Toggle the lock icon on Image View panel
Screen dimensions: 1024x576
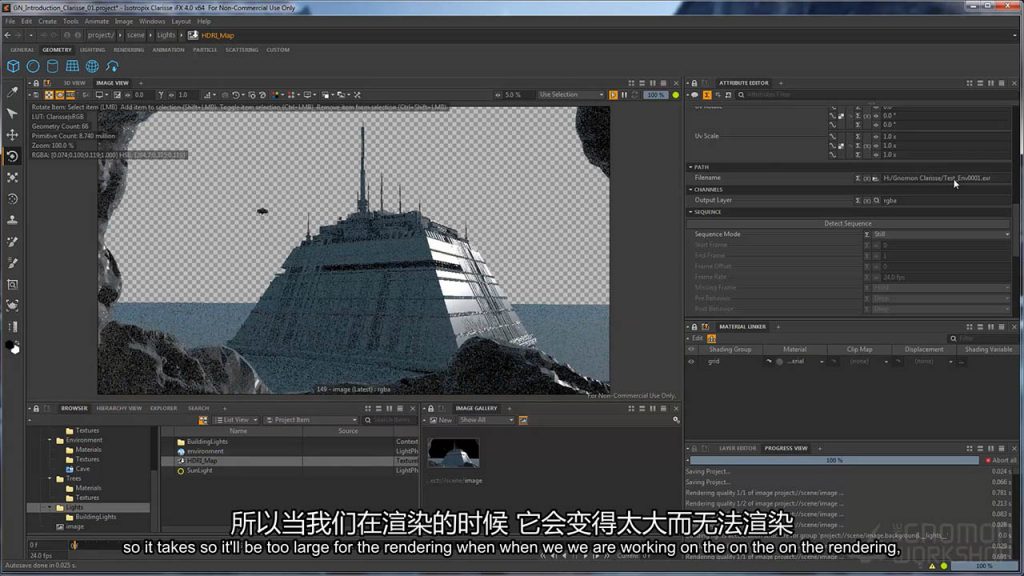point(37,83)
